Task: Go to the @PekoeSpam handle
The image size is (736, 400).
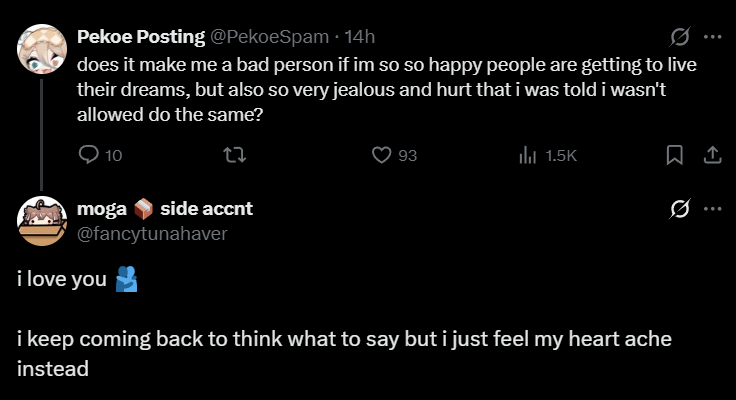Action: click(x=268, y=37)
